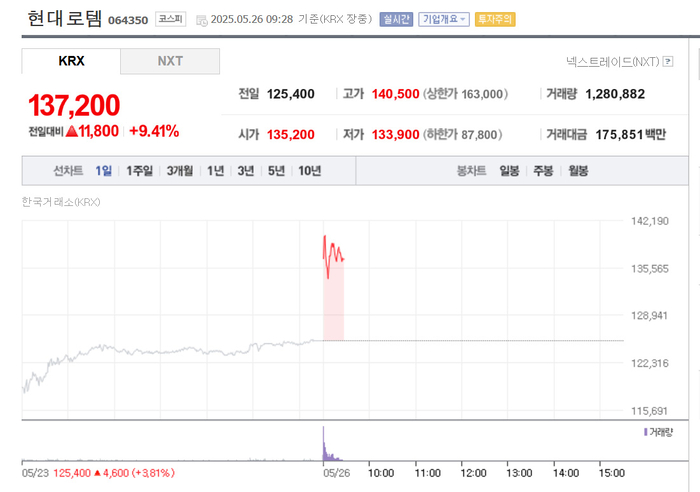Click the red up-arrow change indicator

tap(71, 131)
